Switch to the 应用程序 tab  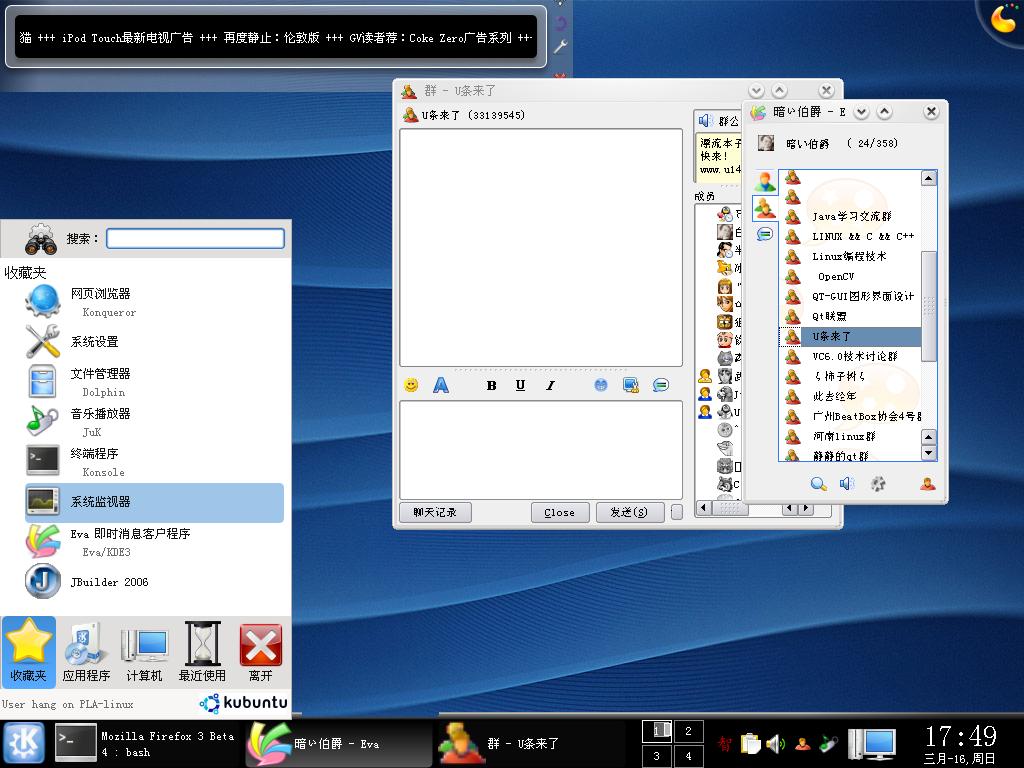pyautogui.click(x=87, y=651)
